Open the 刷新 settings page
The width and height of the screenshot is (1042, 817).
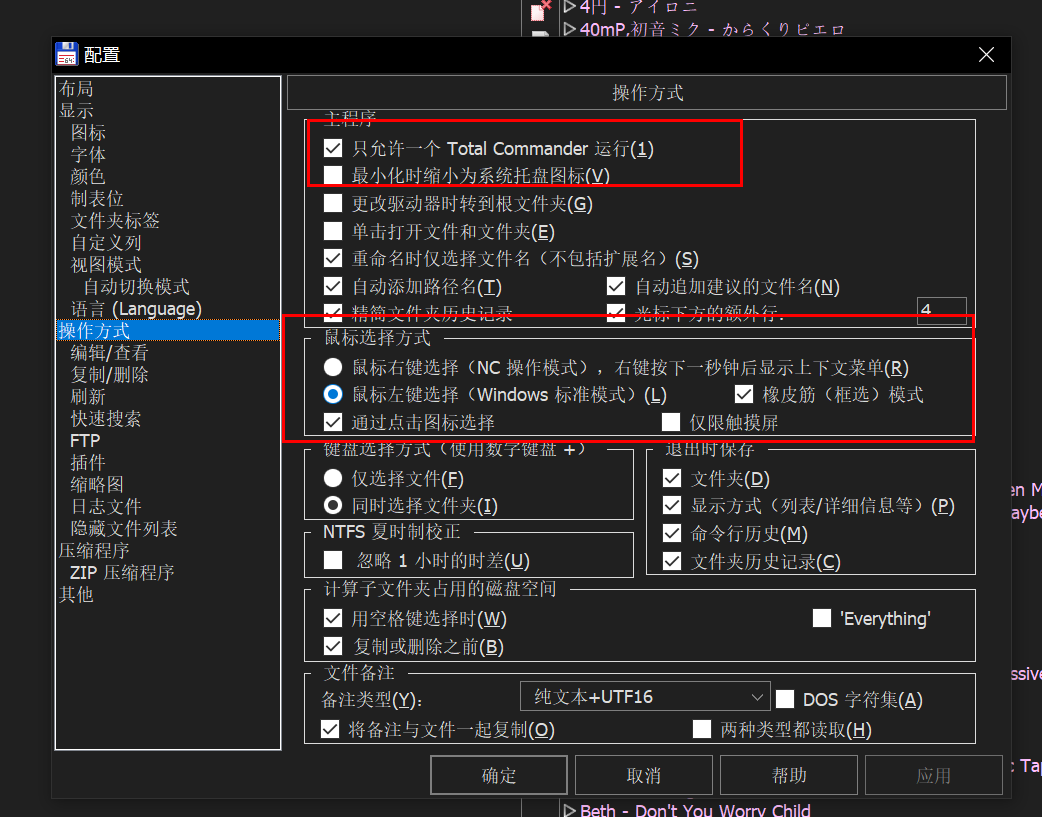88,396
